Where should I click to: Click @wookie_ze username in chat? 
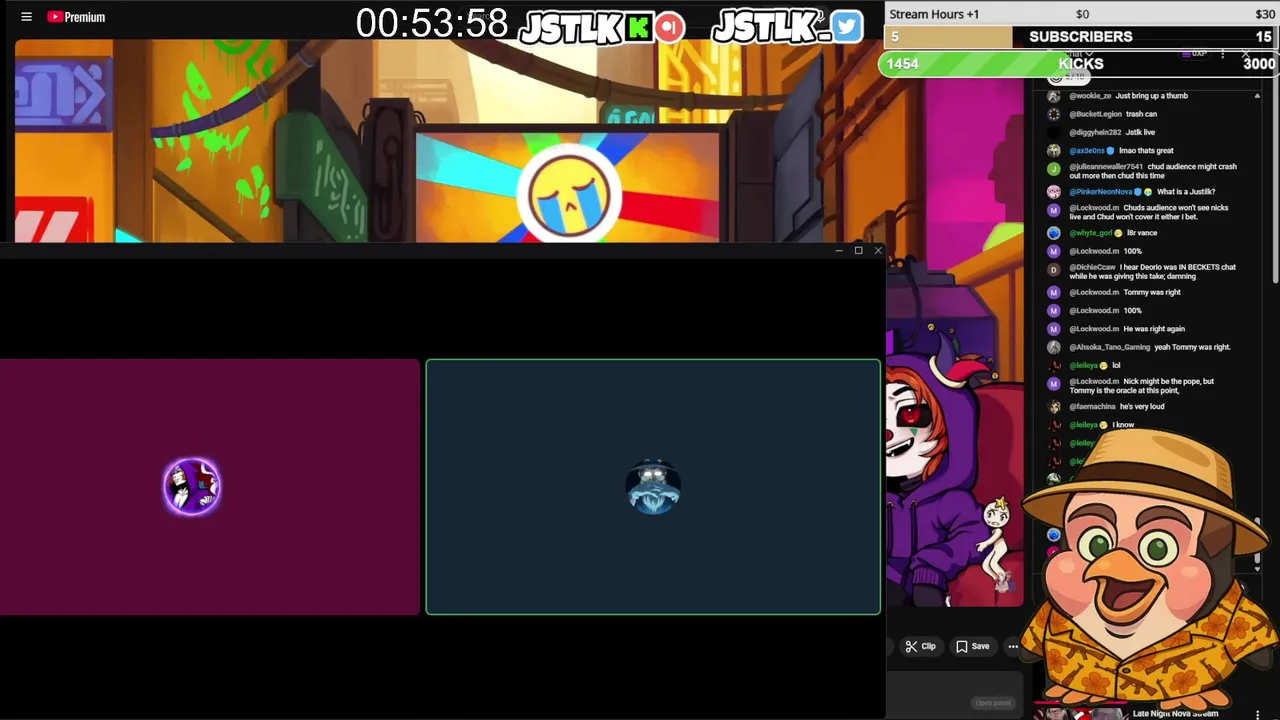tap(1089, 96)
